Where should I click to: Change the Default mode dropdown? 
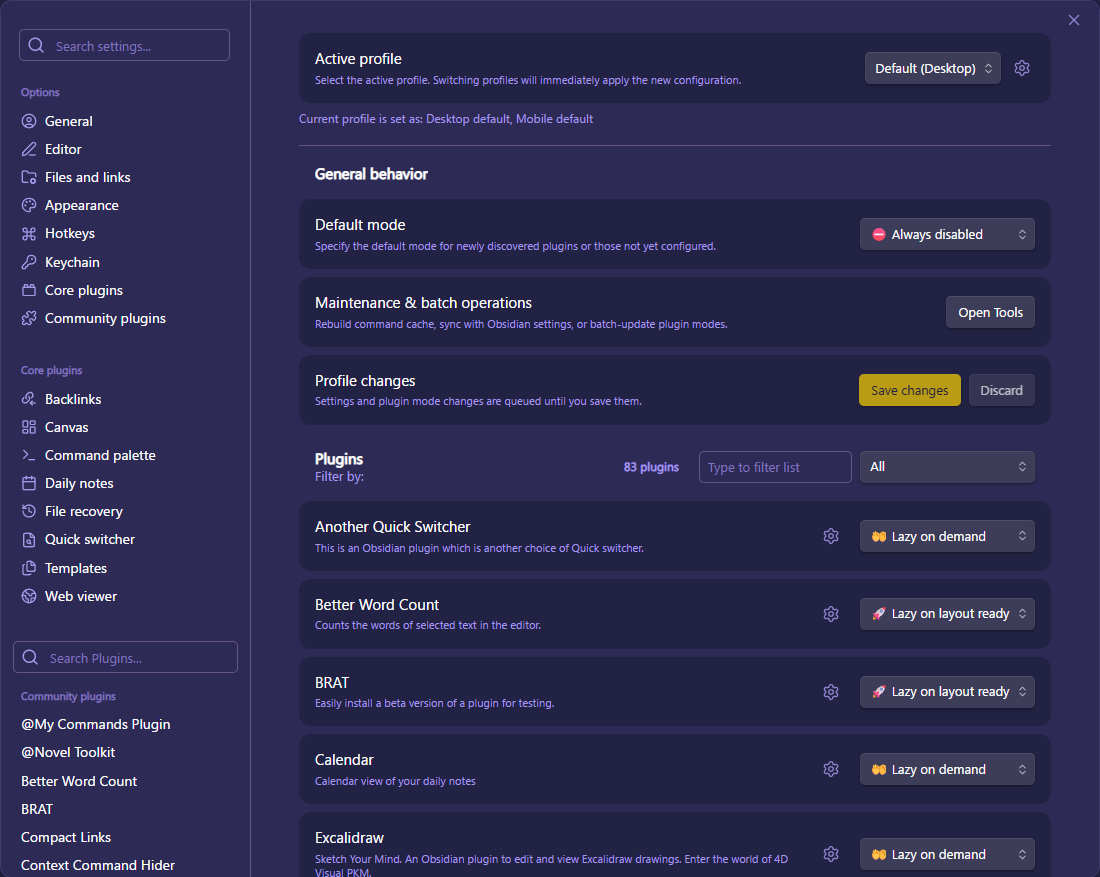point(947,234)
